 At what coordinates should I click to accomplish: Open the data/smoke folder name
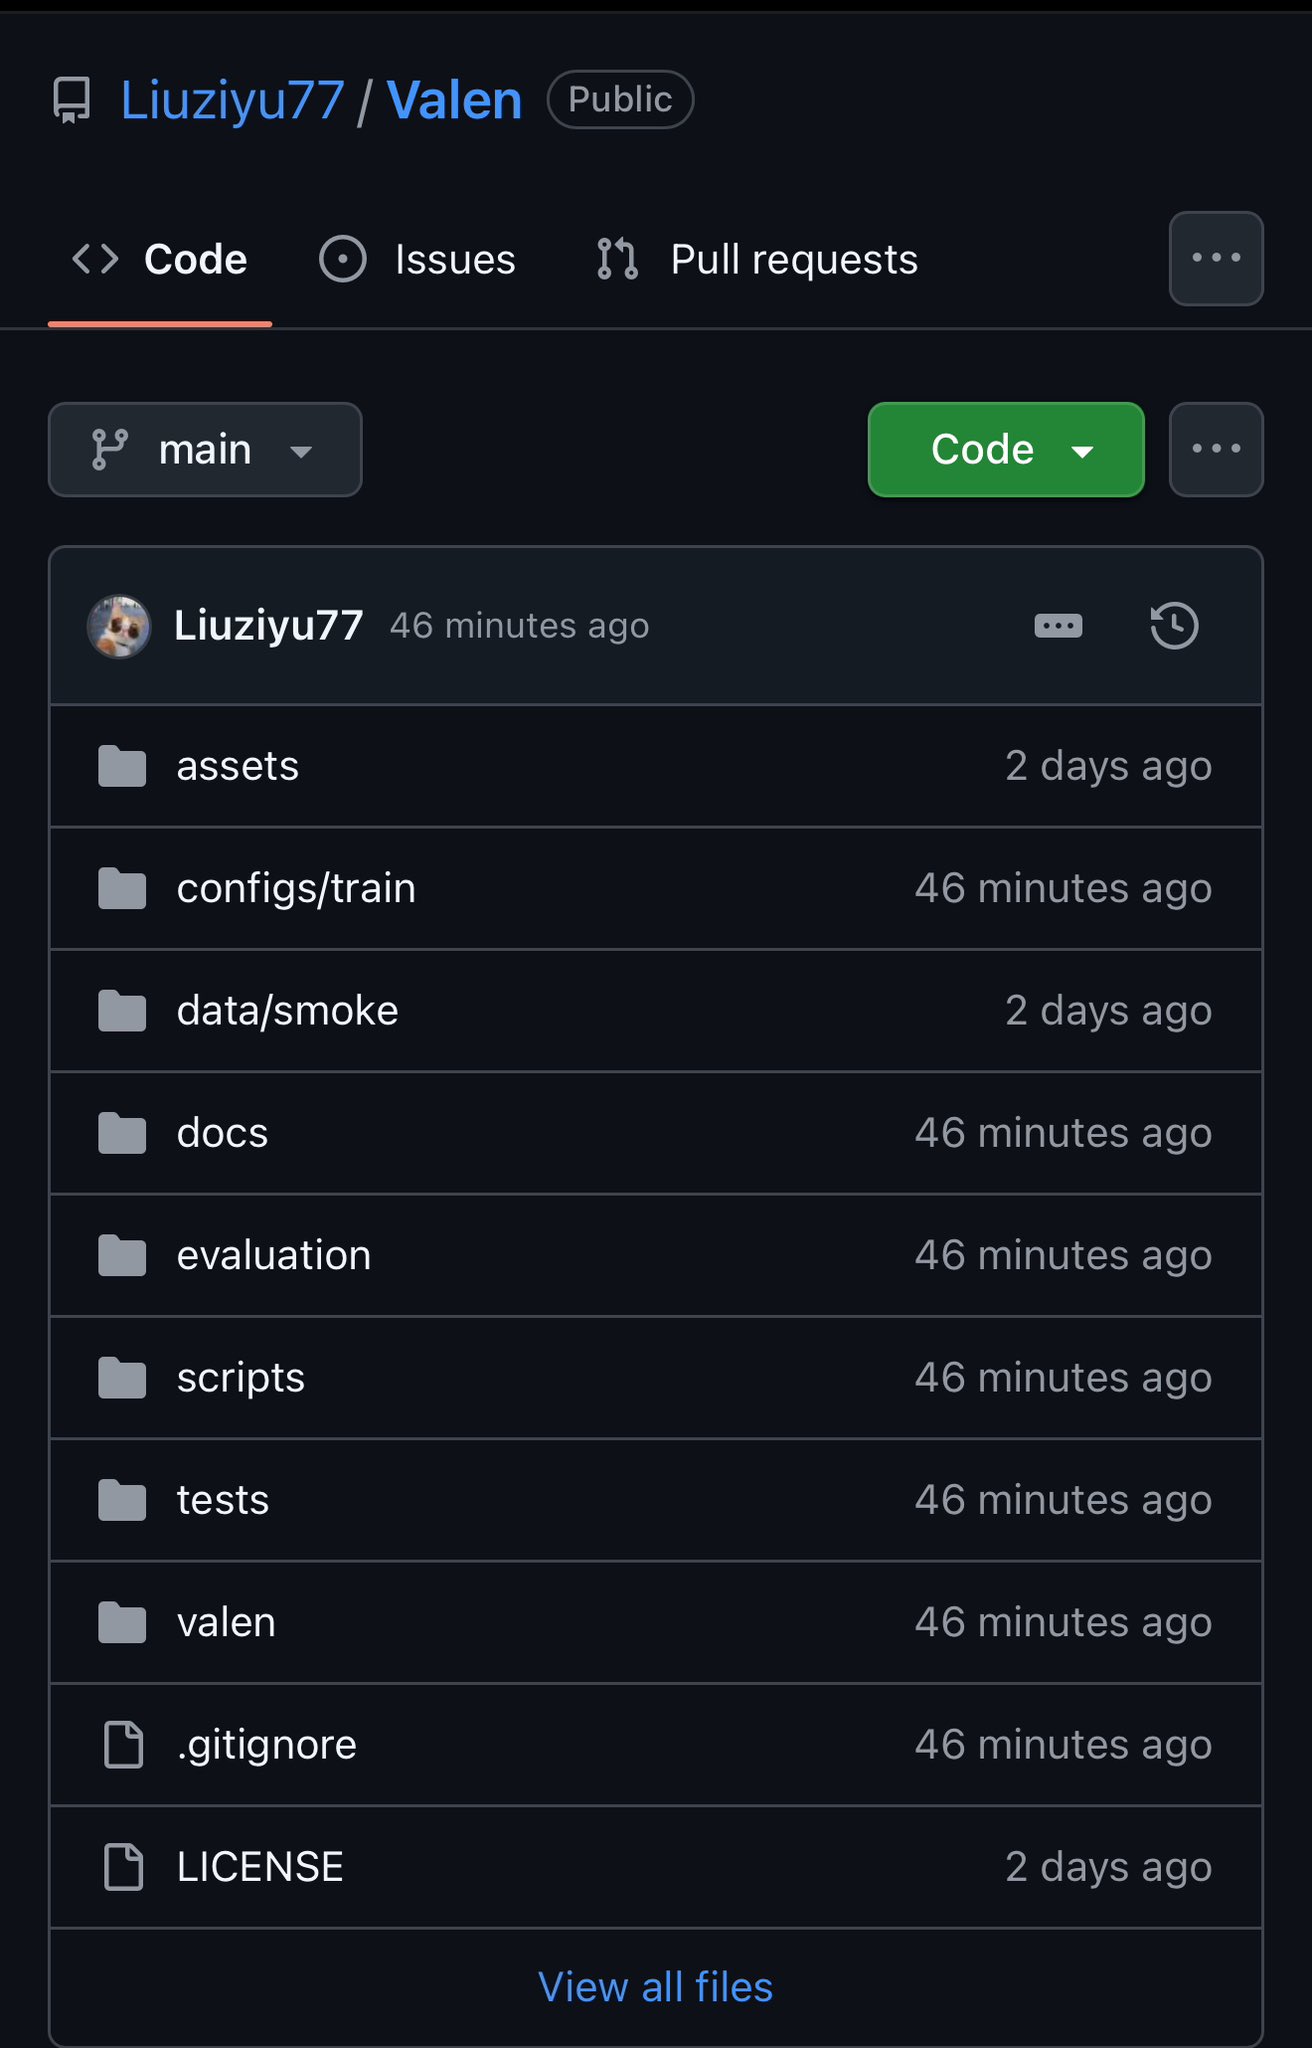tap(288, 1011)
